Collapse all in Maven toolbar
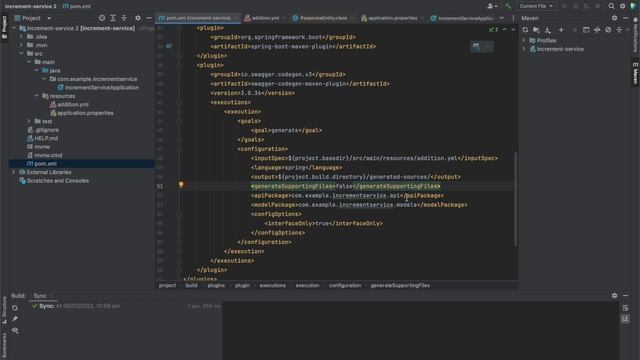This screenshot has width=640, height=360. [619, 30]
